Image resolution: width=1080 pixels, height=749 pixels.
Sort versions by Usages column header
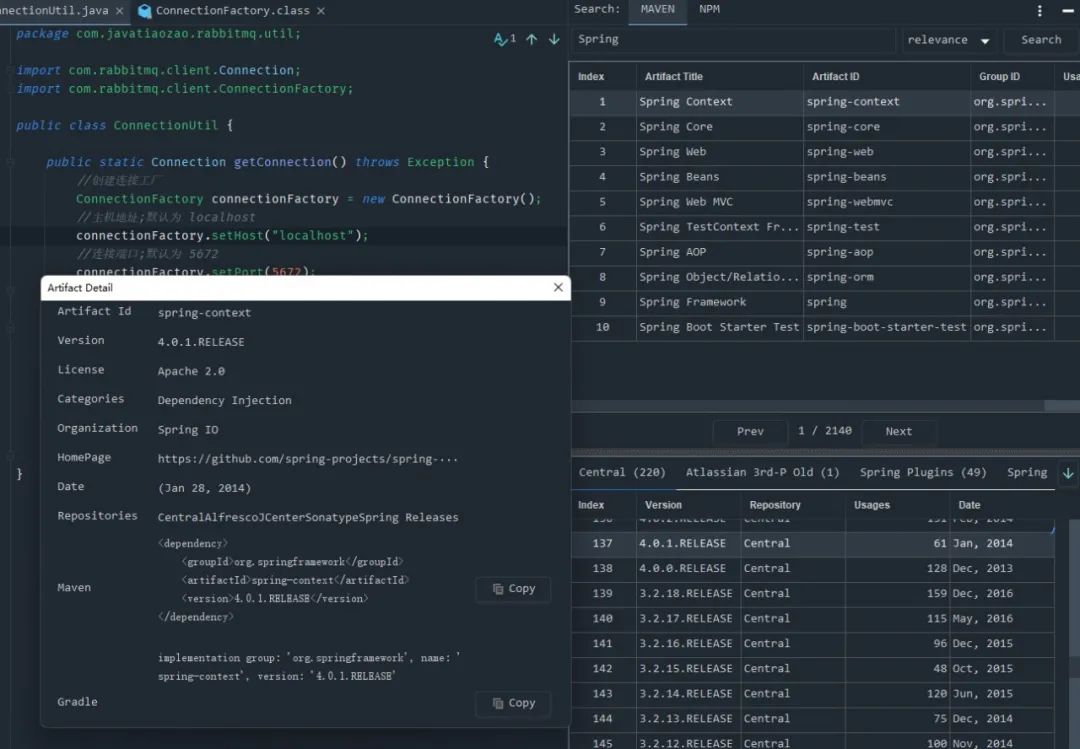click(897, 505)
